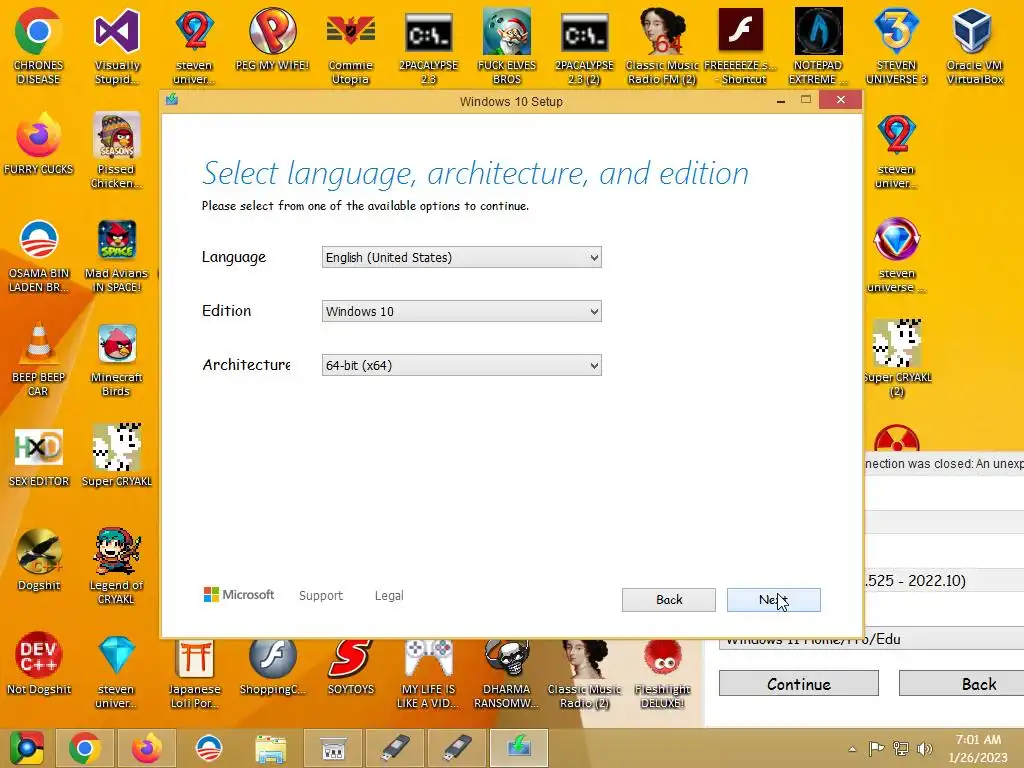Select the DHARMA RANSOMW... skull icon
1024x768 pixels.
point(507,674)
